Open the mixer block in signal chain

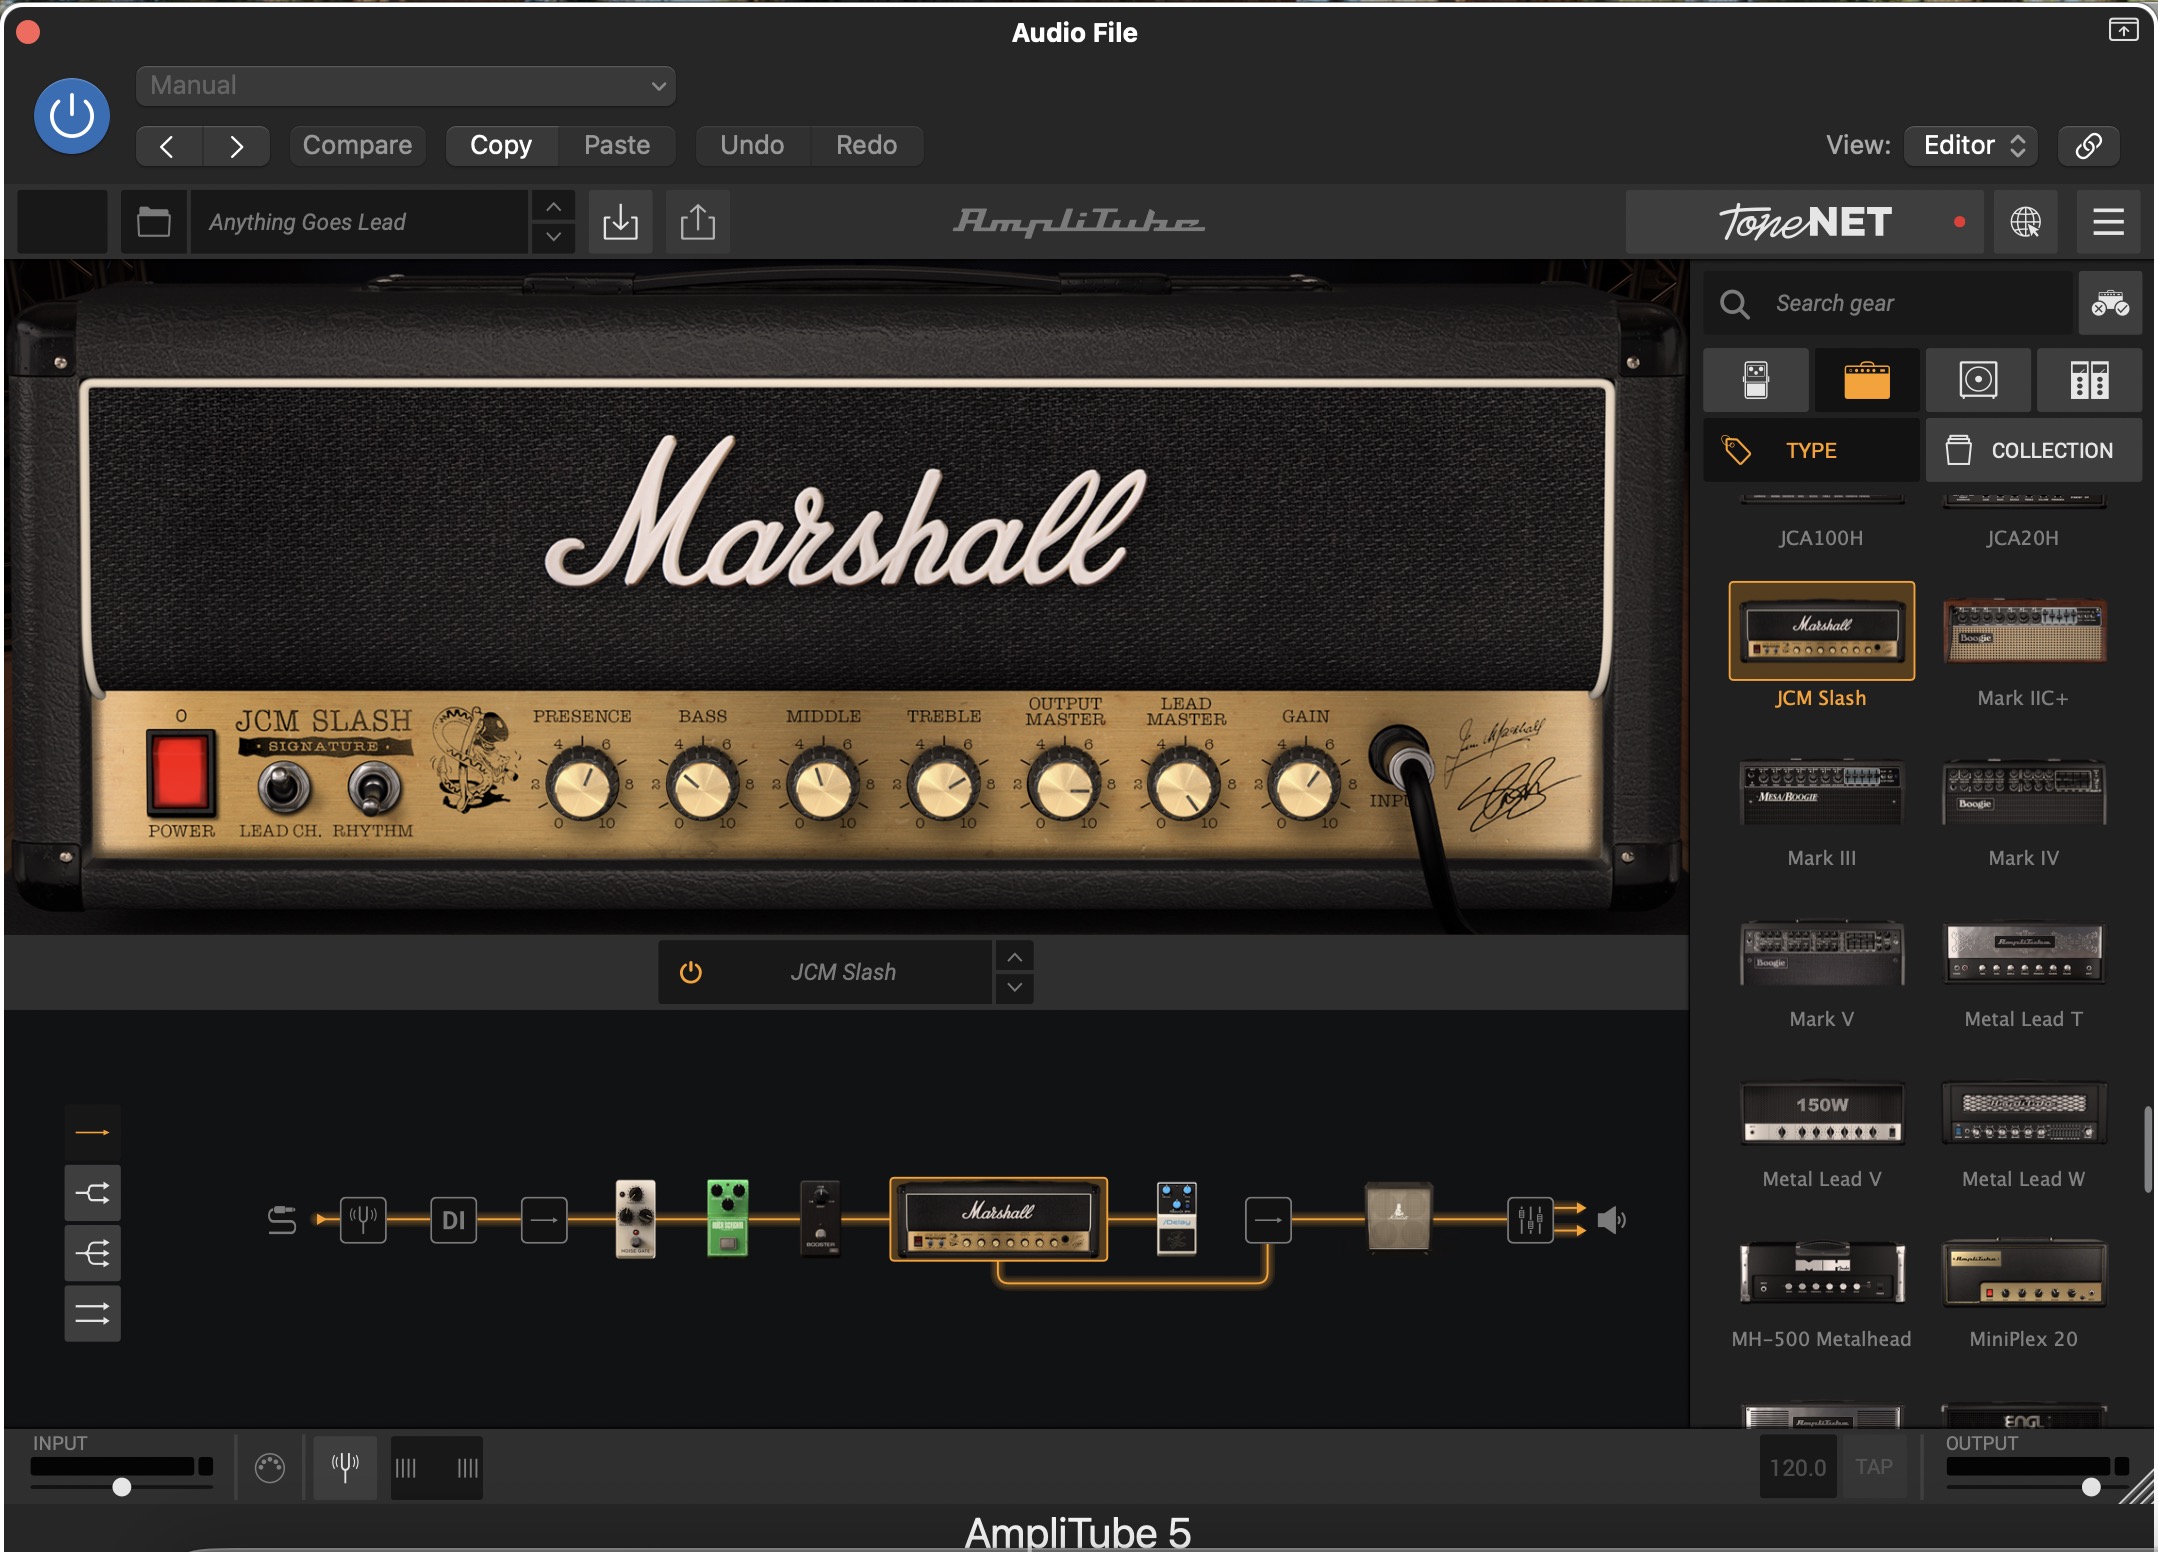coord(1530,1220)
